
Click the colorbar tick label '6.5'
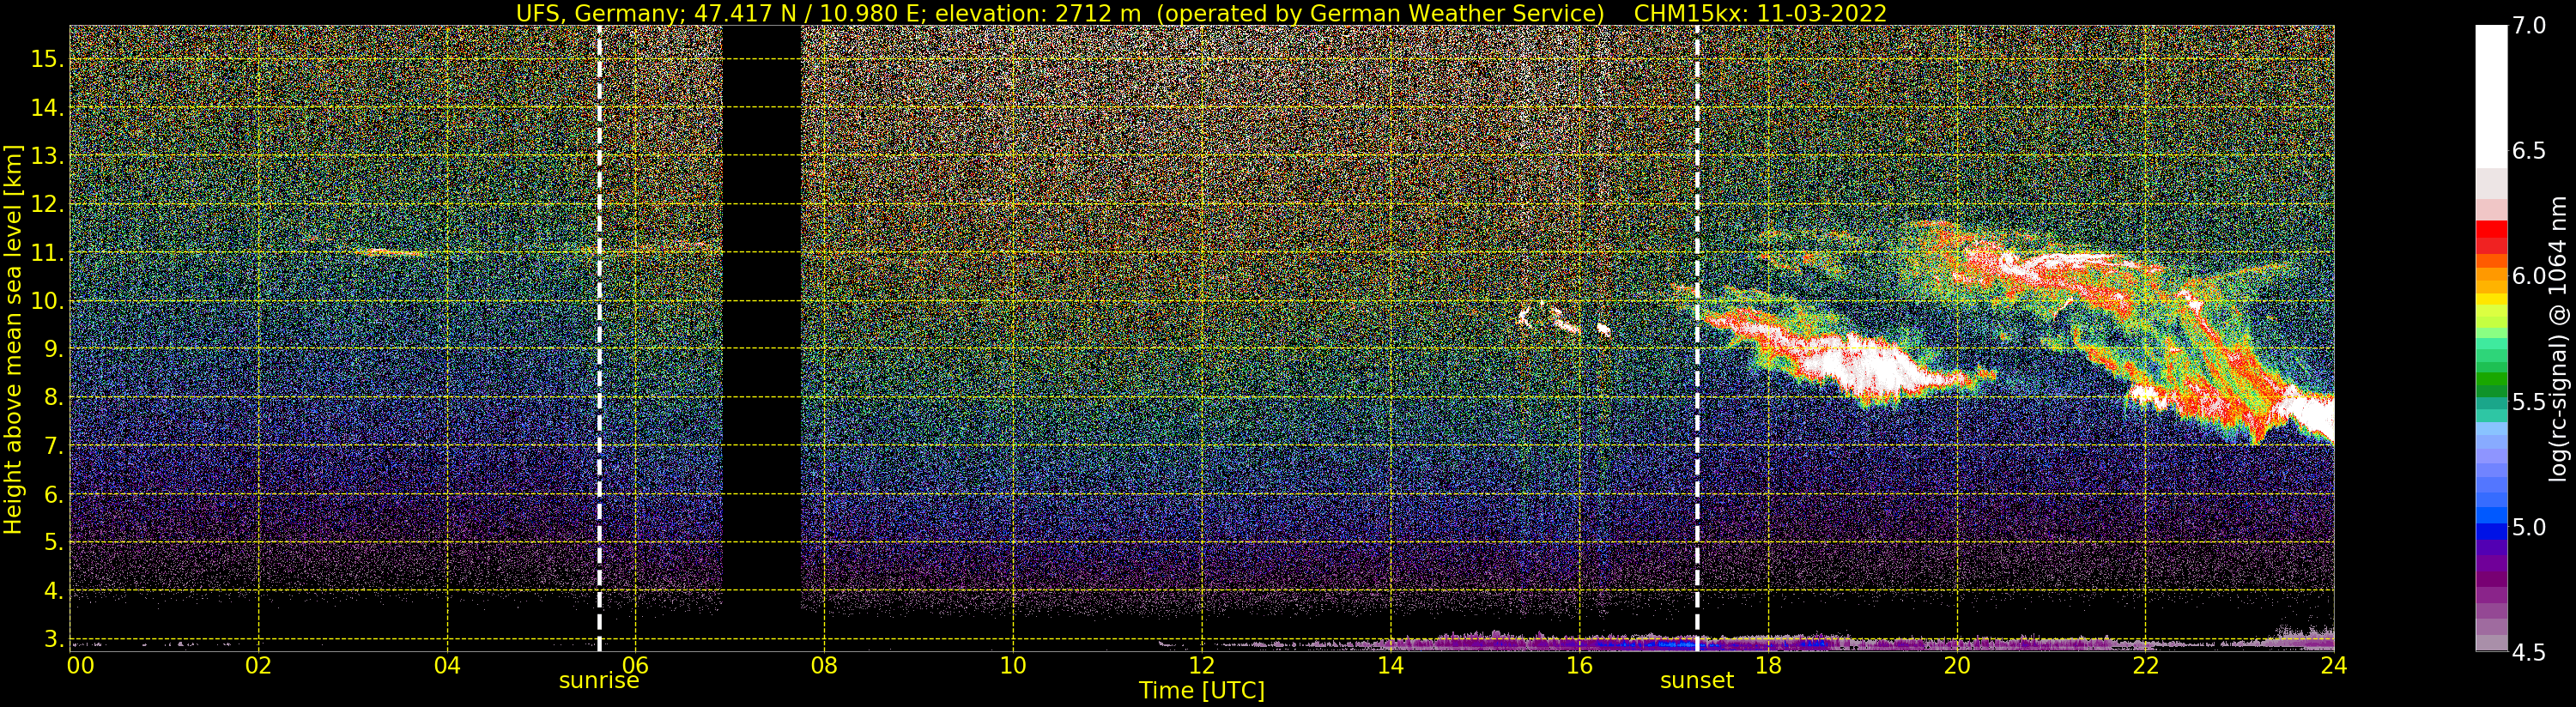point(2529,151)
